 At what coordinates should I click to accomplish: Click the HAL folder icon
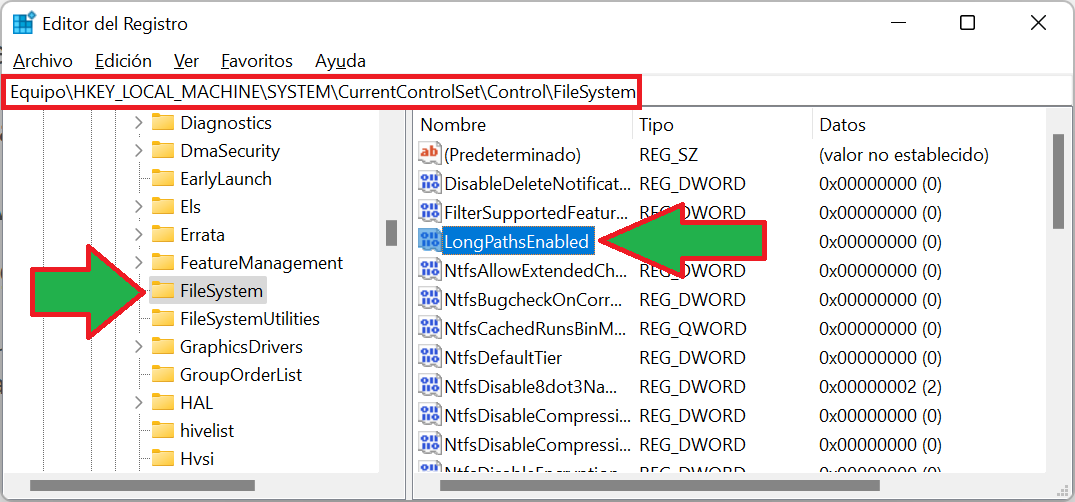[x=162, y=403]
